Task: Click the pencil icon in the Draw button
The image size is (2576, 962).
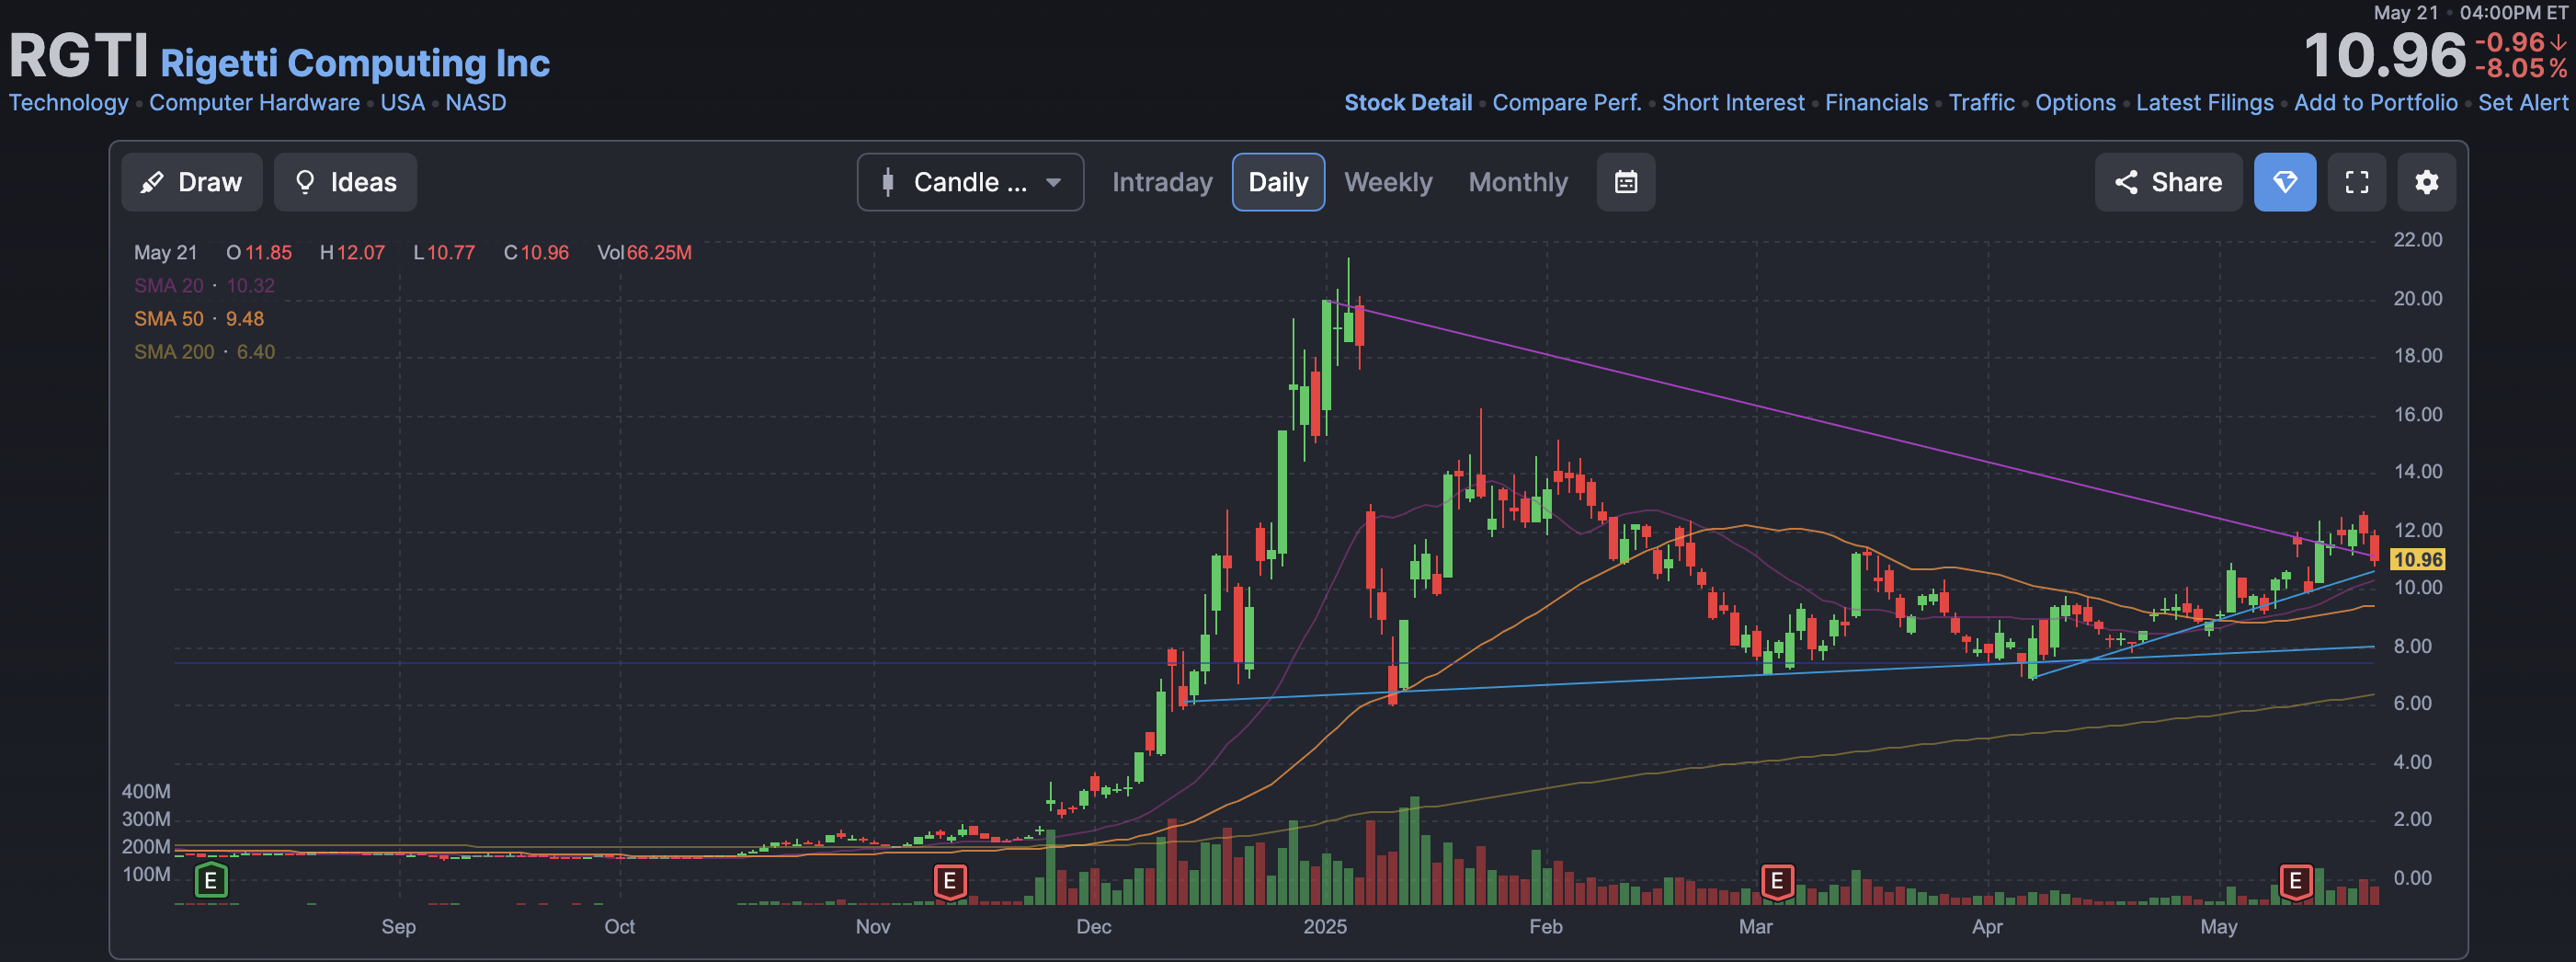Action: click(x=152, y=182)
